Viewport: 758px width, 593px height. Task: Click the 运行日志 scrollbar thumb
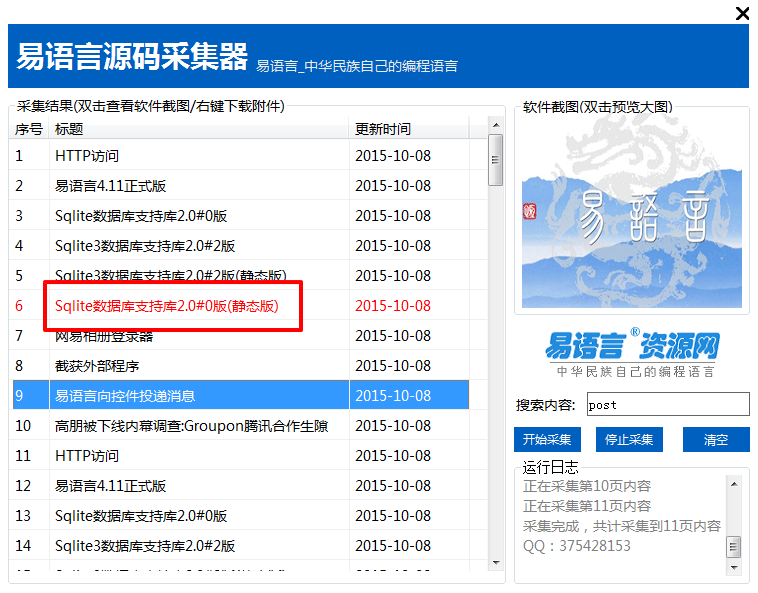click(x=734, y=547)
